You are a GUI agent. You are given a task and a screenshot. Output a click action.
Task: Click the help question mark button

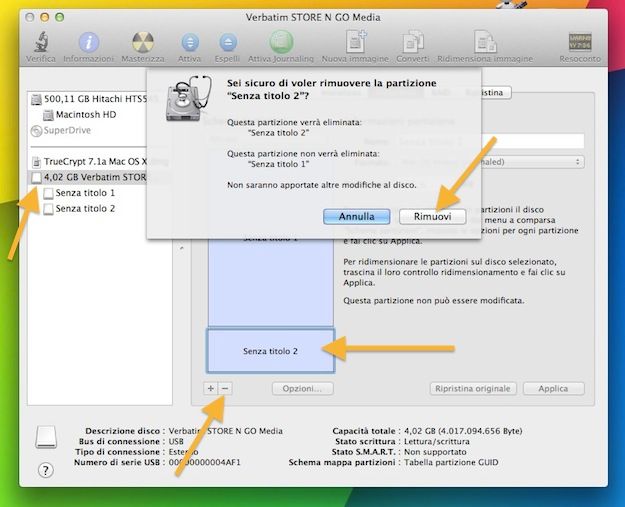45,470
